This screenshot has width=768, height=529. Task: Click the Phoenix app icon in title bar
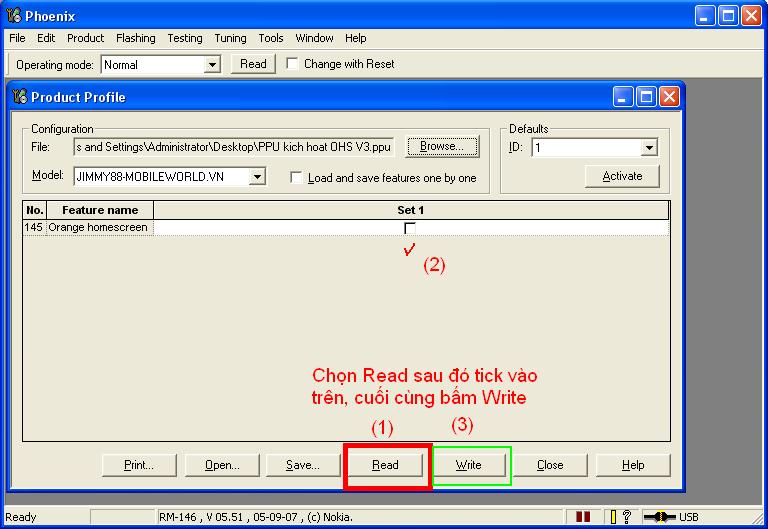pos(13,15)
